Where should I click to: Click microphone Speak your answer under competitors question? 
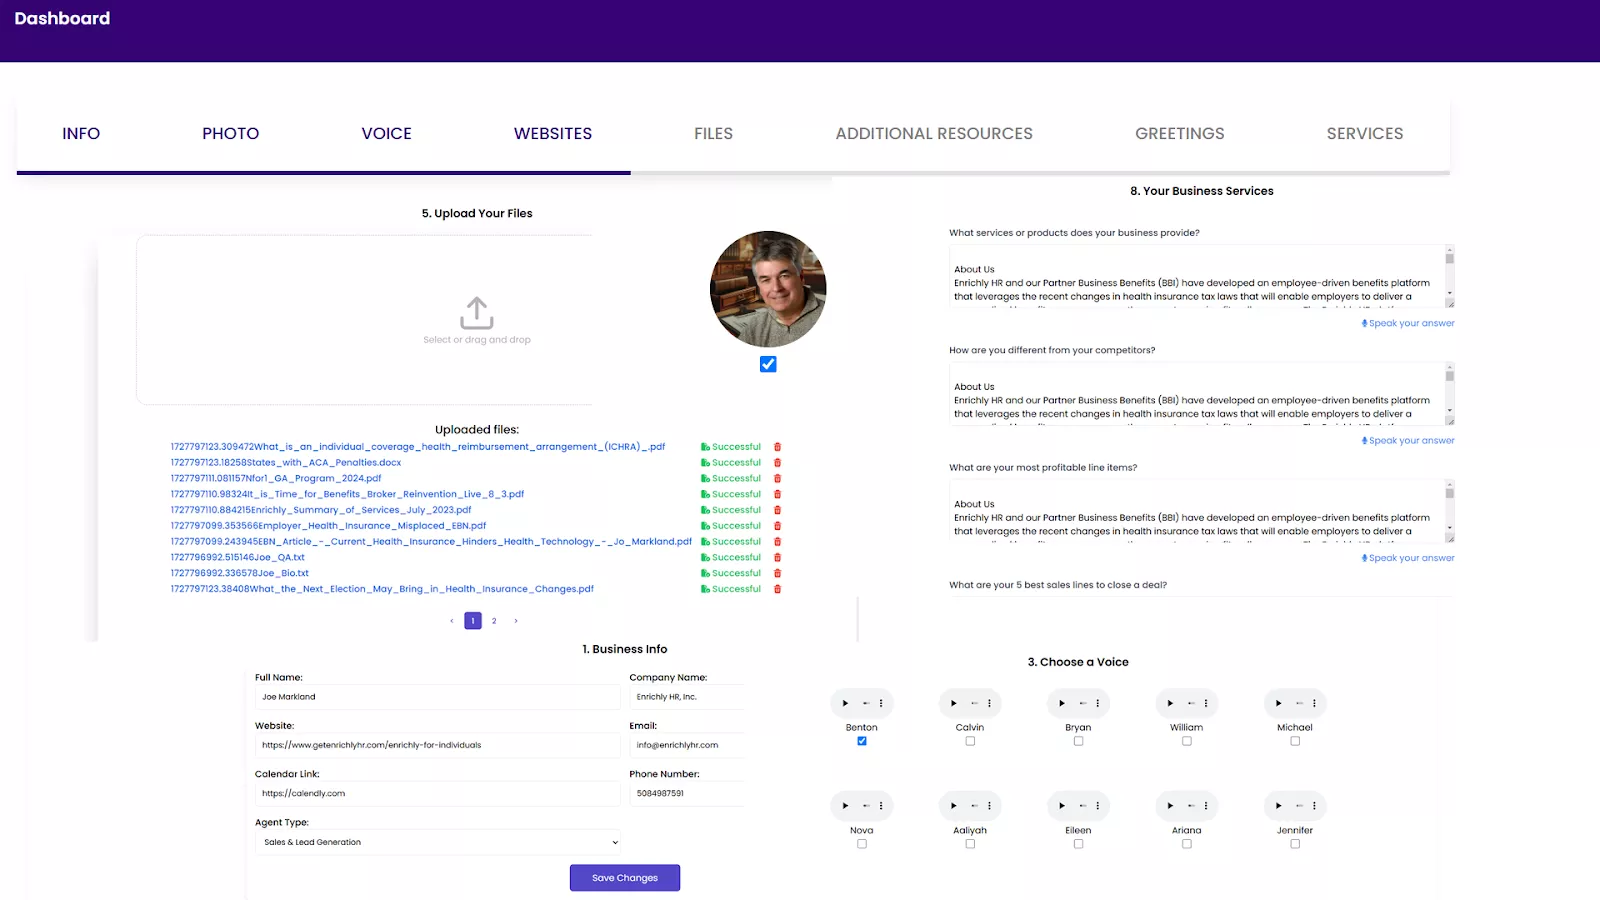1408,441
